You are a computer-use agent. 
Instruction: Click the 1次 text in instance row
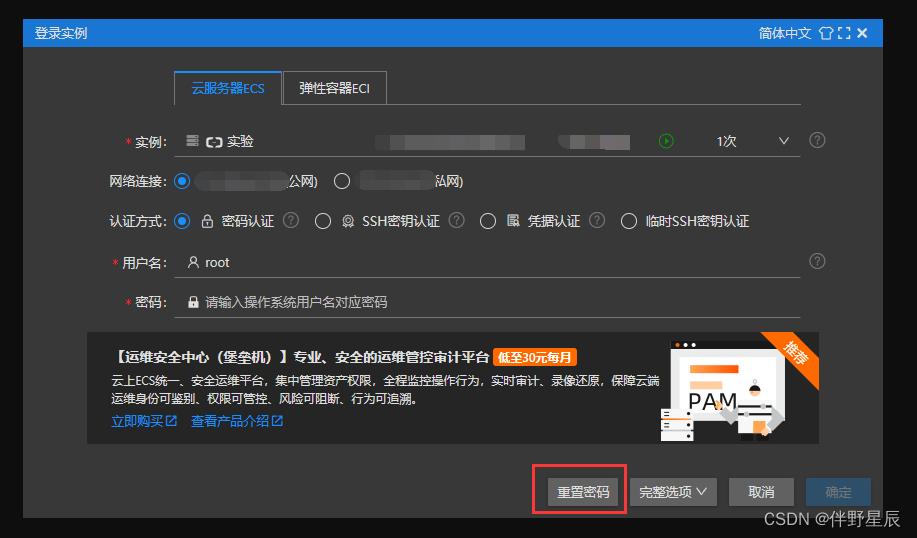tap(727, 141)
